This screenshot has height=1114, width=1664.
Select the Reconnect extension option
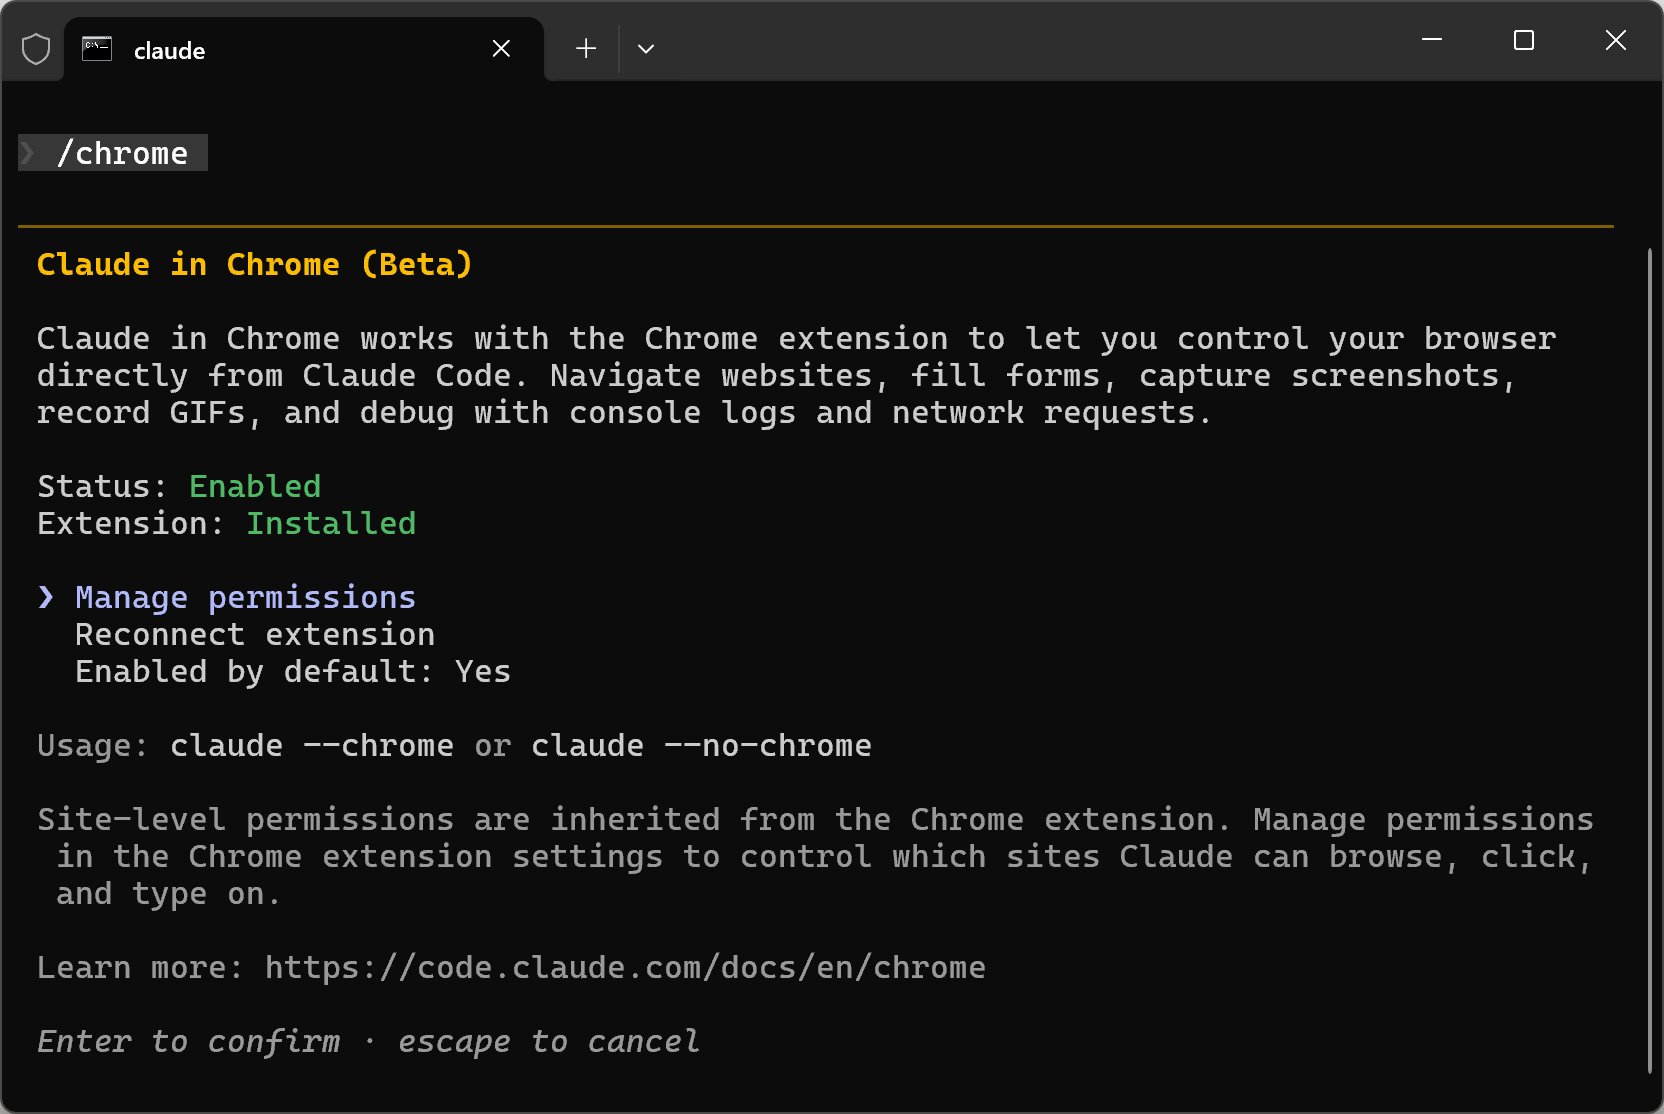point(255,635)
